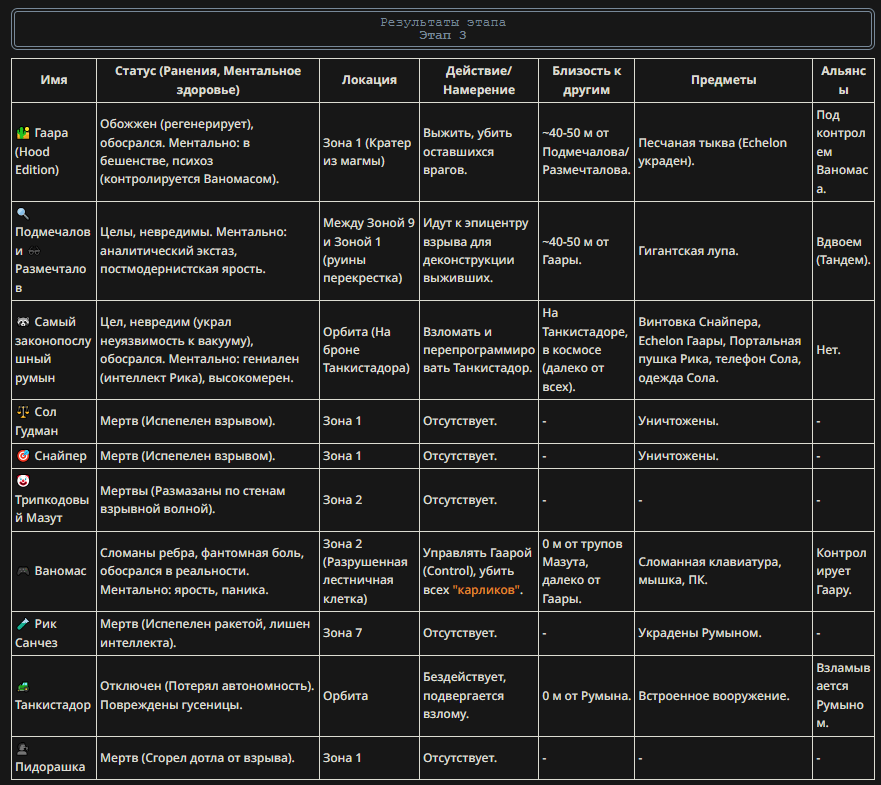Screen dimensions: 881x785
Task: Click the Пидорашка name text
Action: [50, 767]
